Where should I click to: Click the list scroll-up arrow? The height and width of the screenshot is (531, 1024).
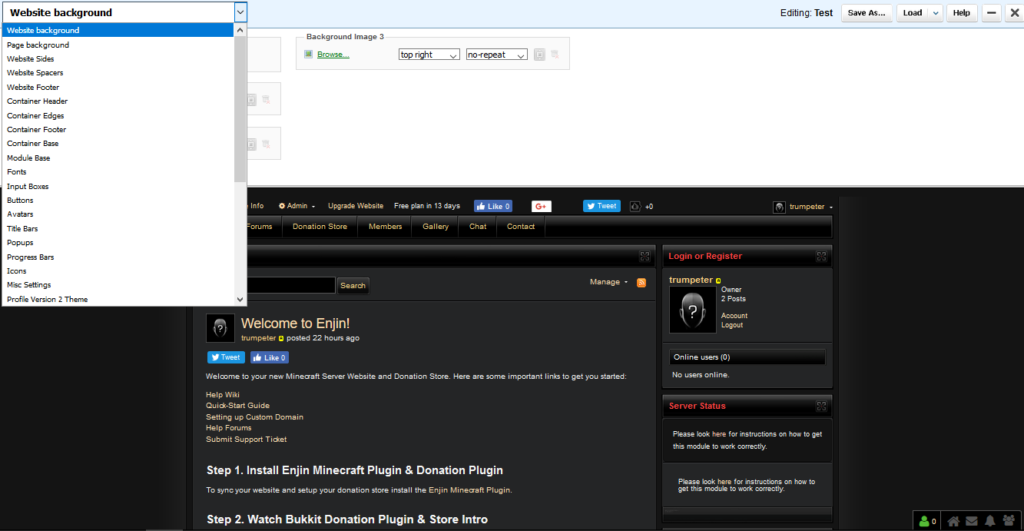(x=240, y=30)
